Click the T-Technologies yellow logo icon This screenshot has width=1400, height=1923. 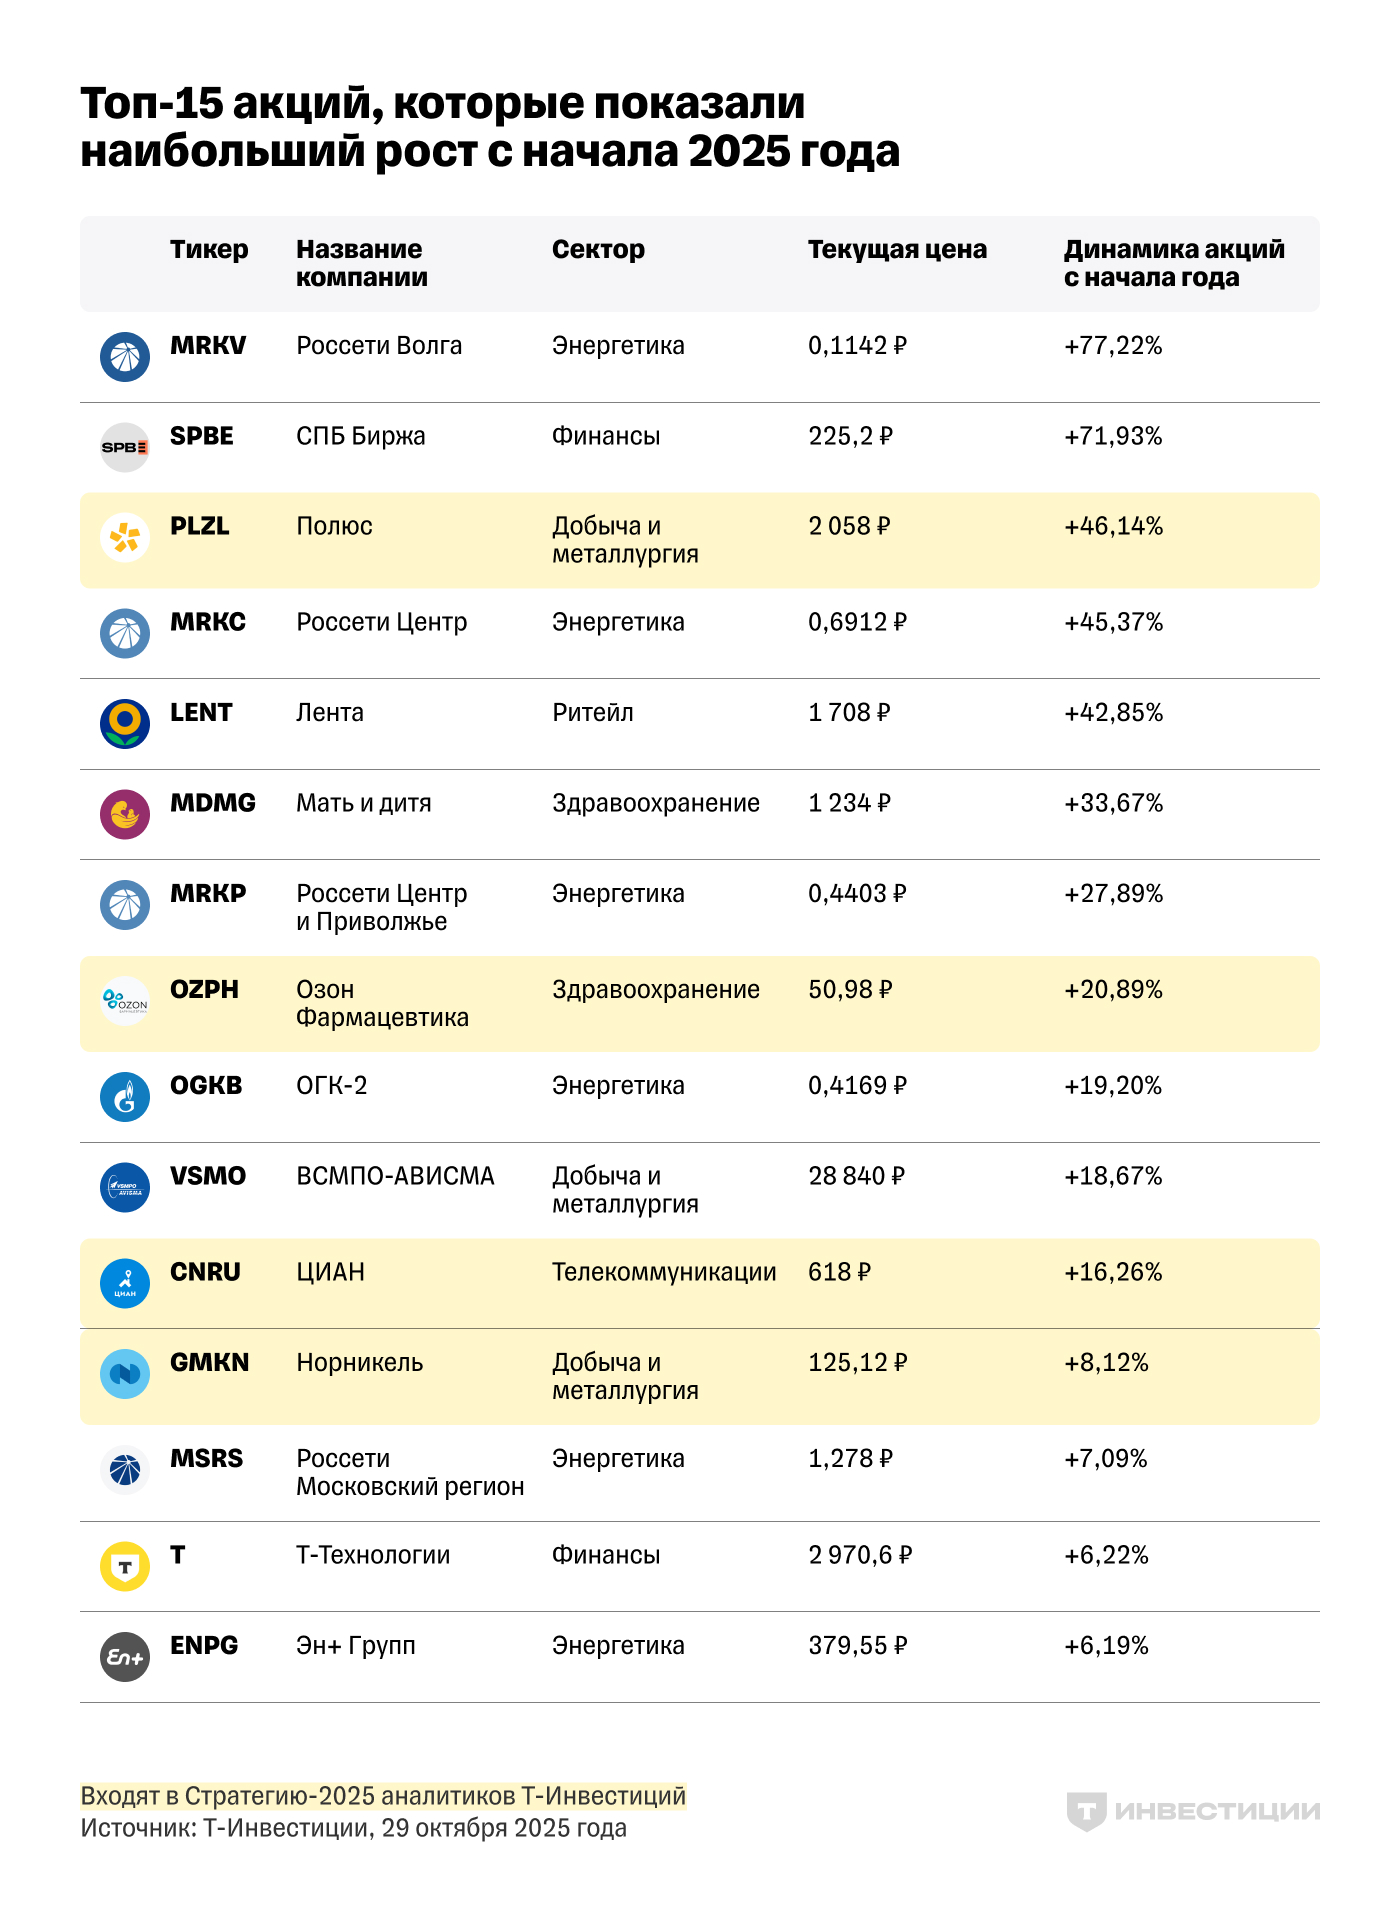tap(125, 1566)
